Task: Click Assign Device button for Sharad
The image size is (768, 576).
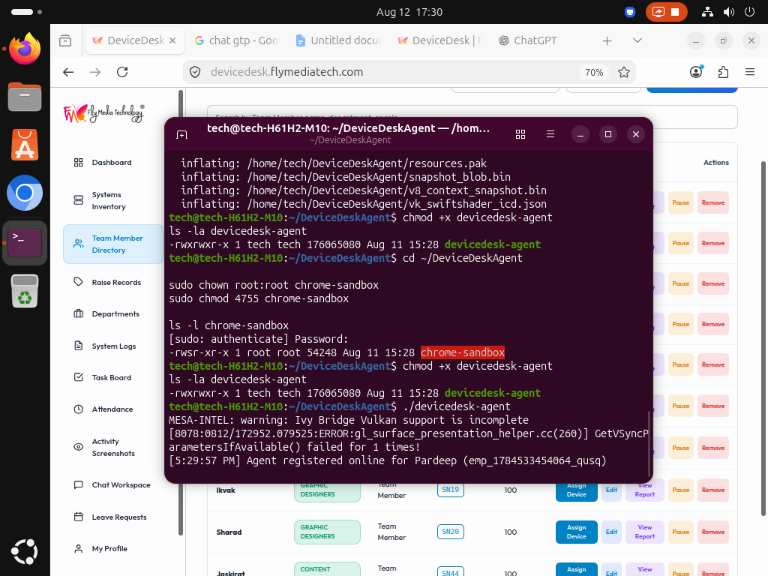Action: coord(576,532)
